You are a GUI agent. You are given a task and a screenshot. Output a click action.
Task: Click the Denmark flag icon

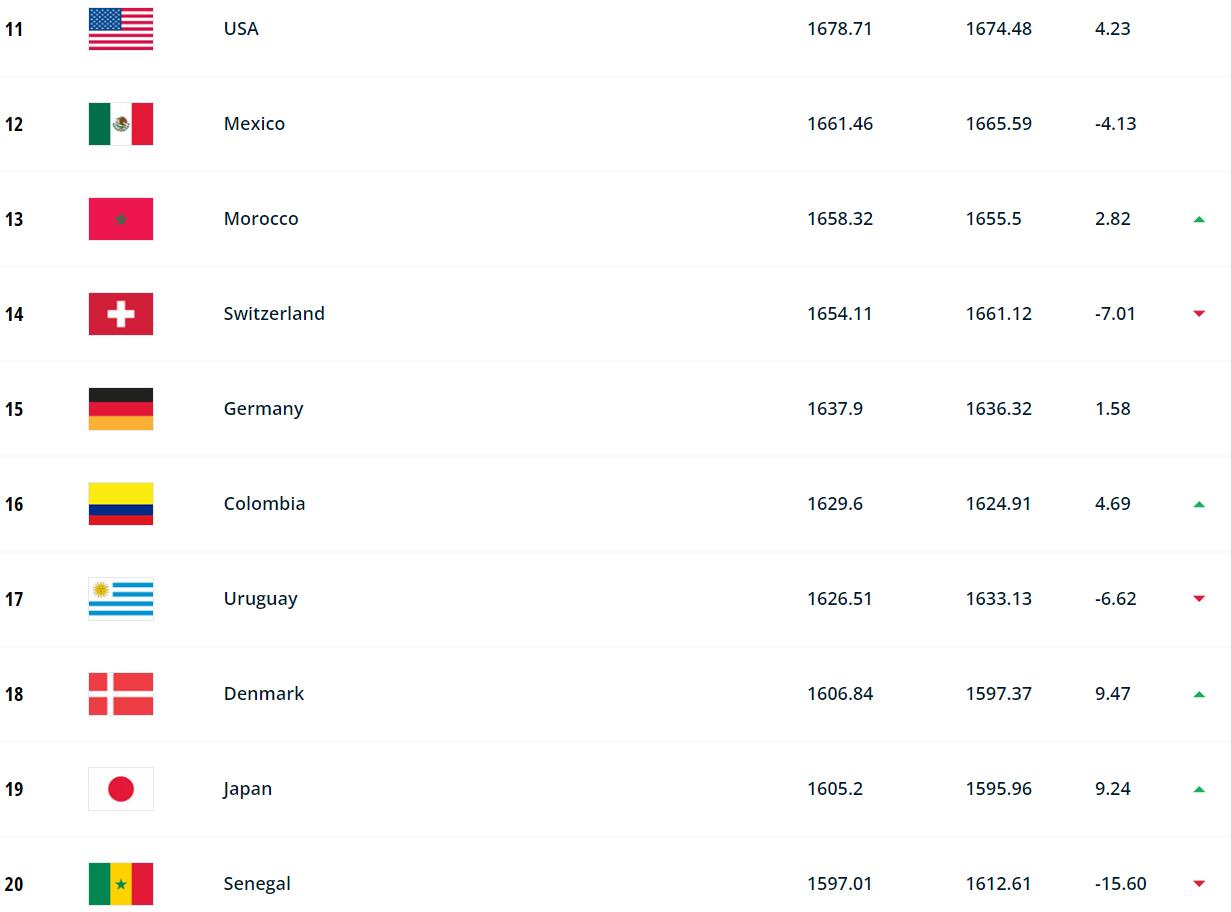pyautogui.click(x=121, y=694)
